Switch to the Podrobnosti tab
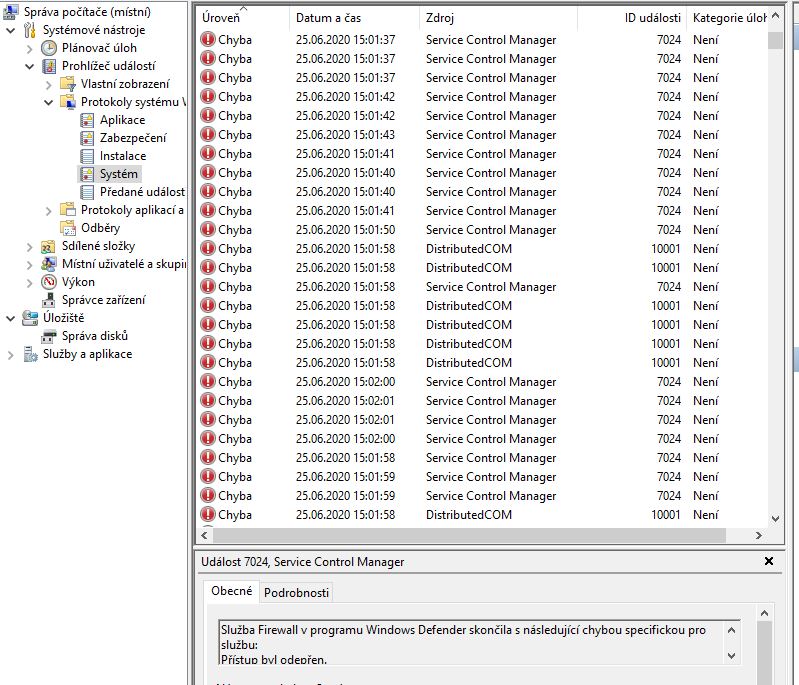 pyautogui.click(x=295, y=592)
